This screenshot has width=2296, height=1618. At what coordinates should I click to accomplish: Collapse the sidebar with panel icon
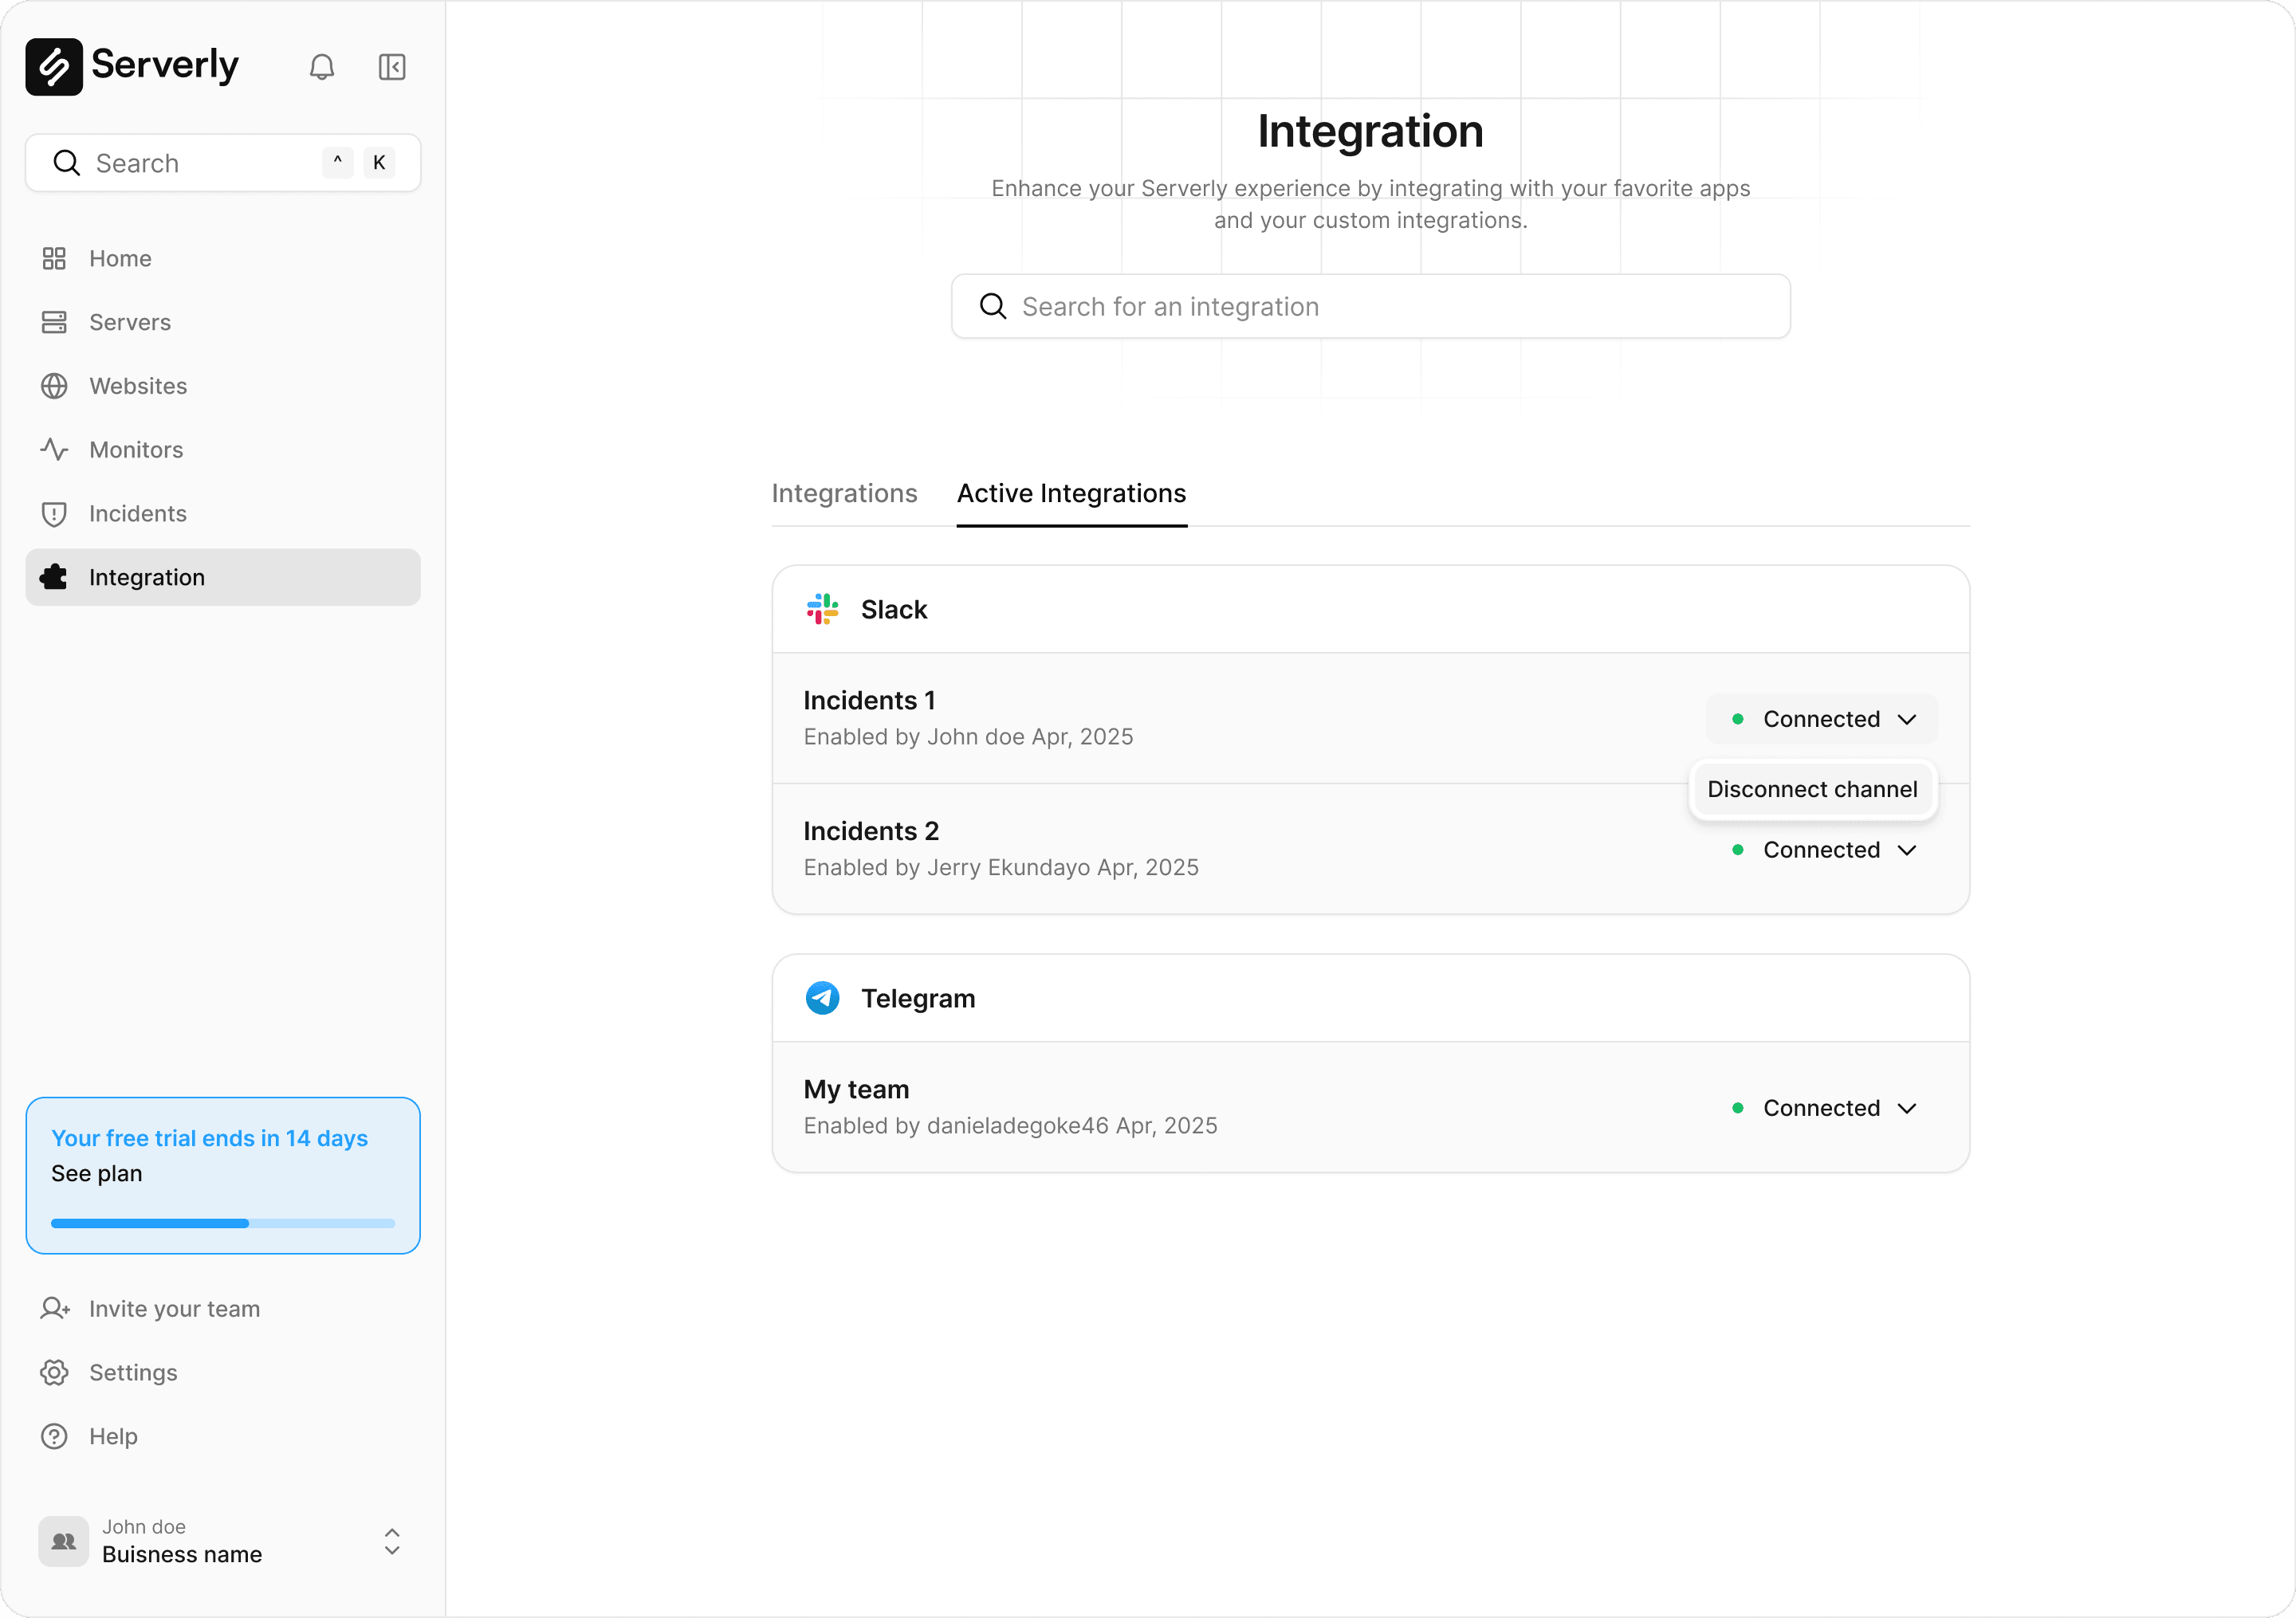tap(392, 67)
